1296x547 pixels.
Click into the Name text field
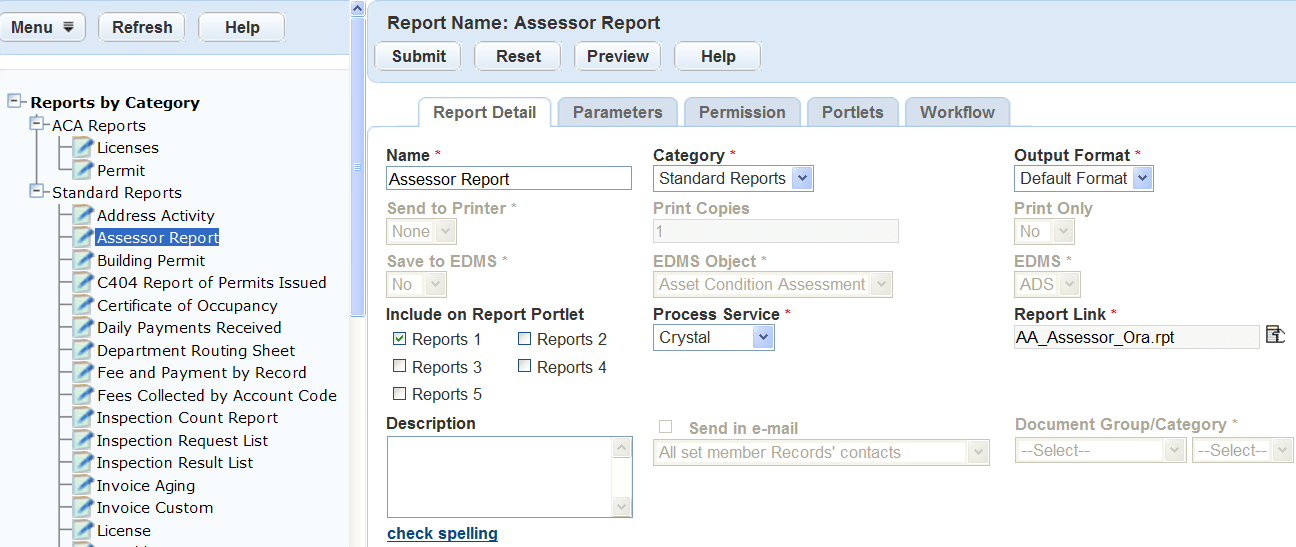pyautogui.click(x=509, y=179)
